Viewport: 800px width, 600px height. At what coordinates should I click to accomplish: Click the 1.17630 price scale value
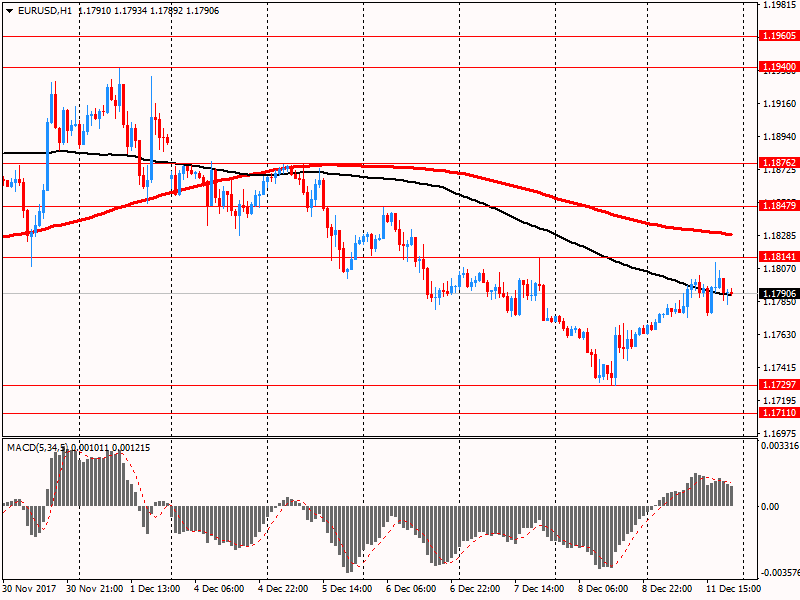pyautogui.click(x=780, y=335)
